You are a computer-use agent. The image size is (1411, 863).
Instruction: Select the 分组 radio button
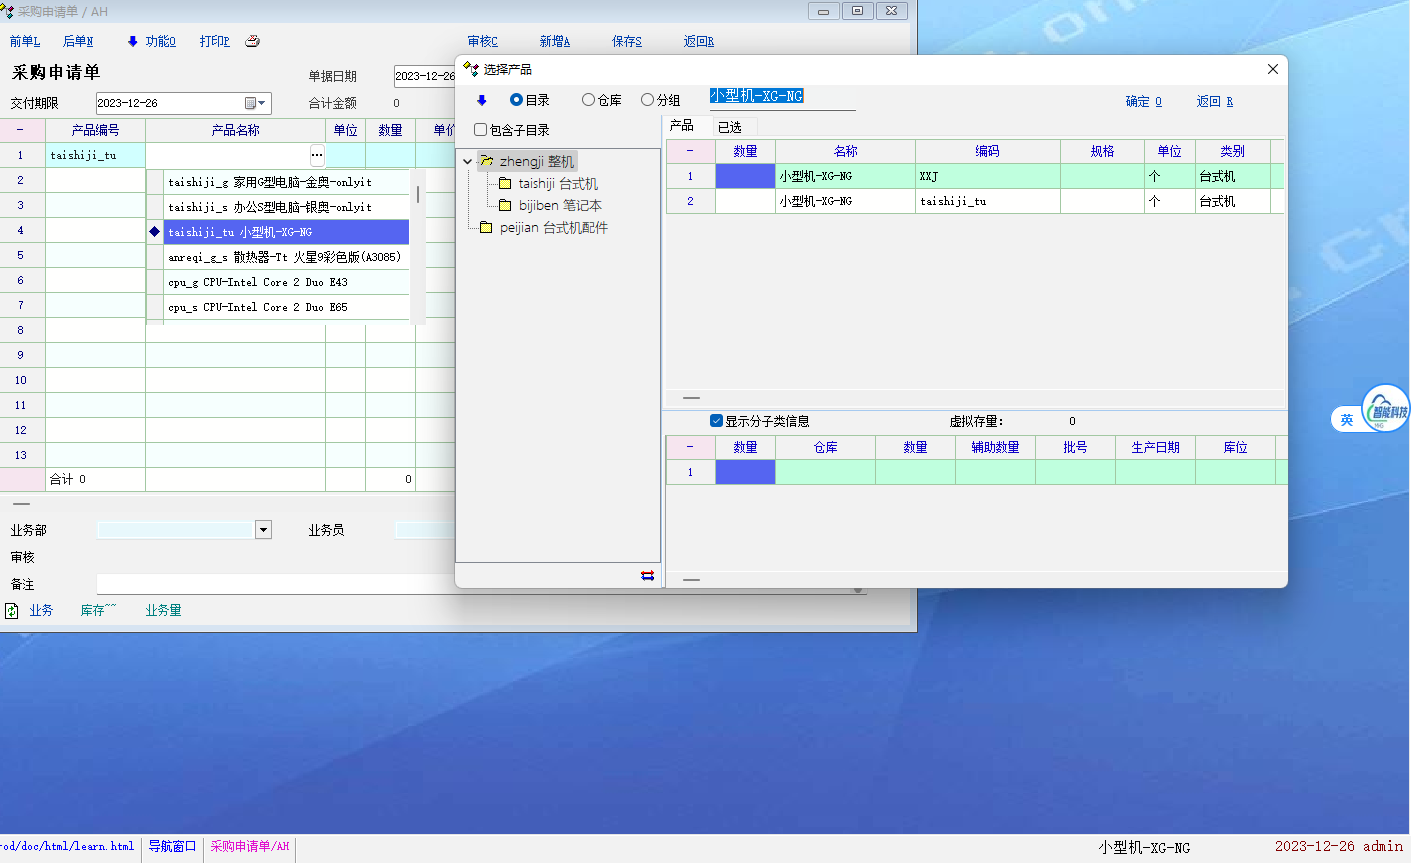(647, 100)
